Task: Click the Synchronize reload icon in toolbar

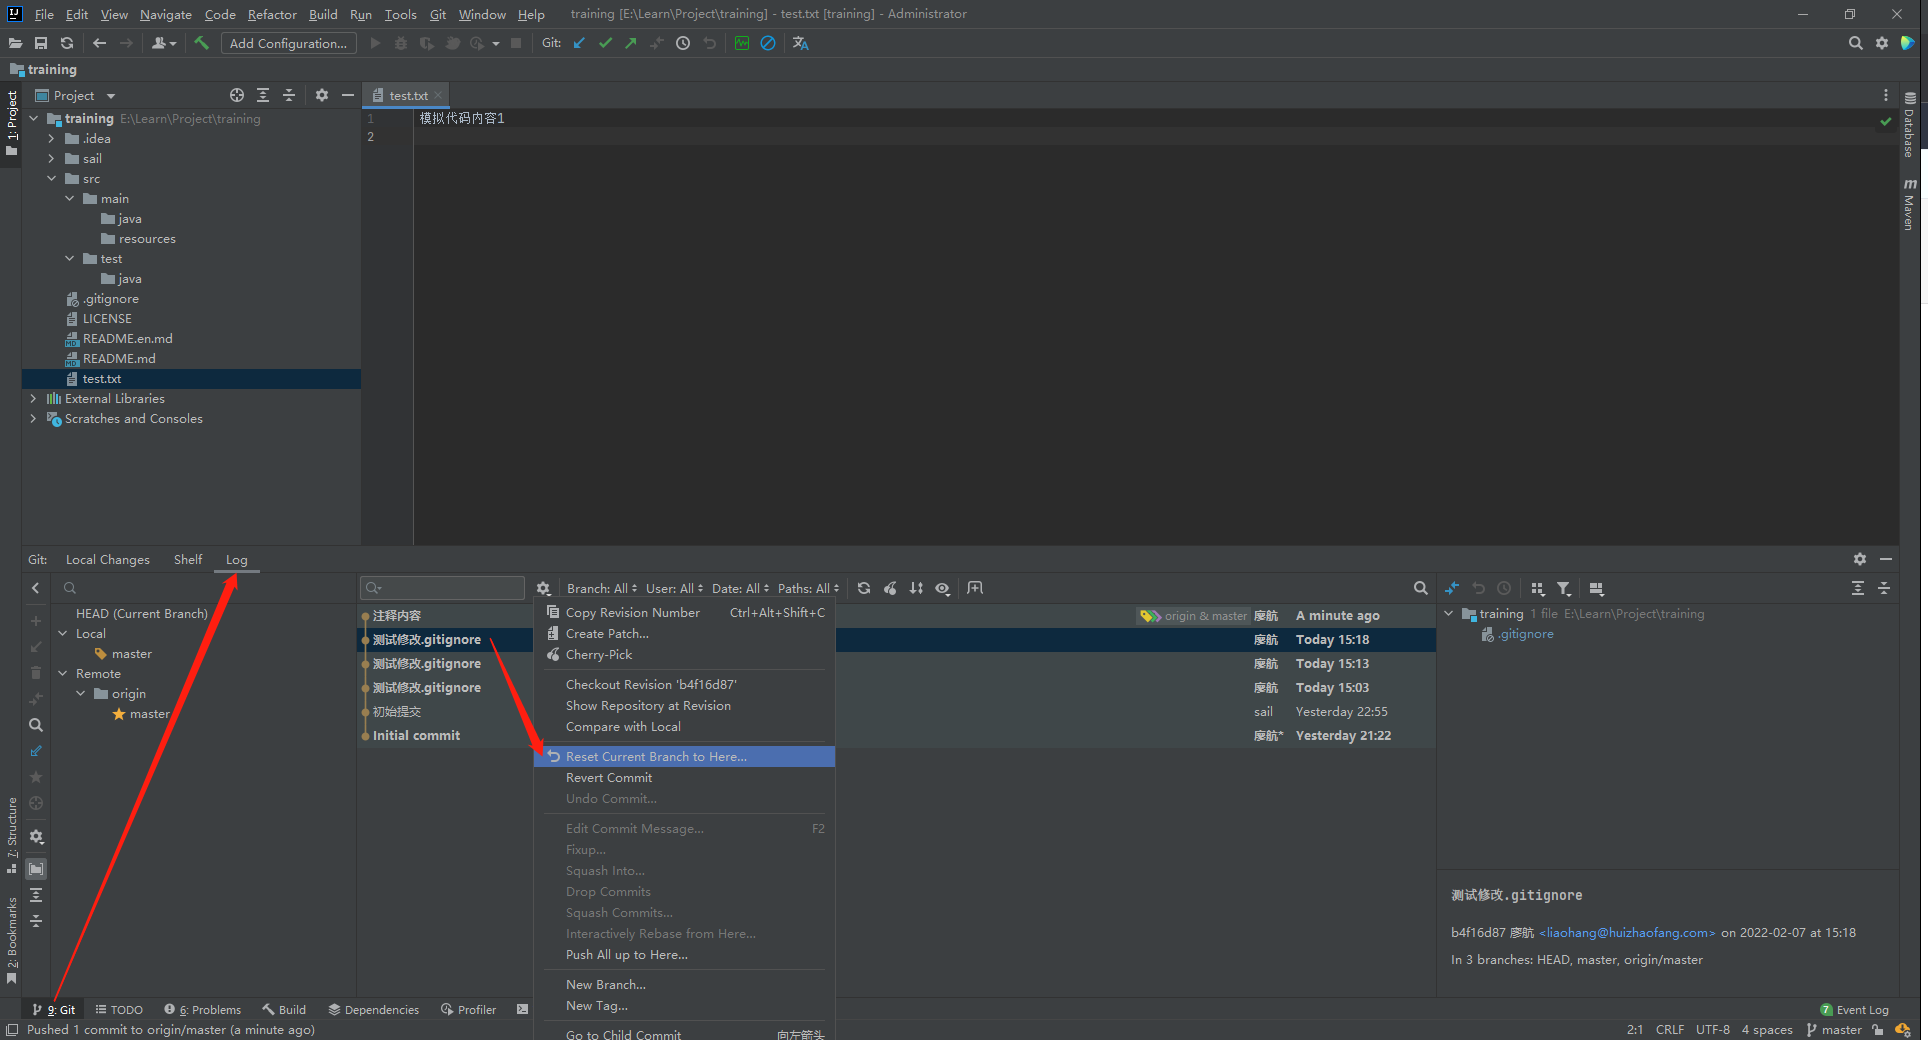Action: tap(67, 43)
